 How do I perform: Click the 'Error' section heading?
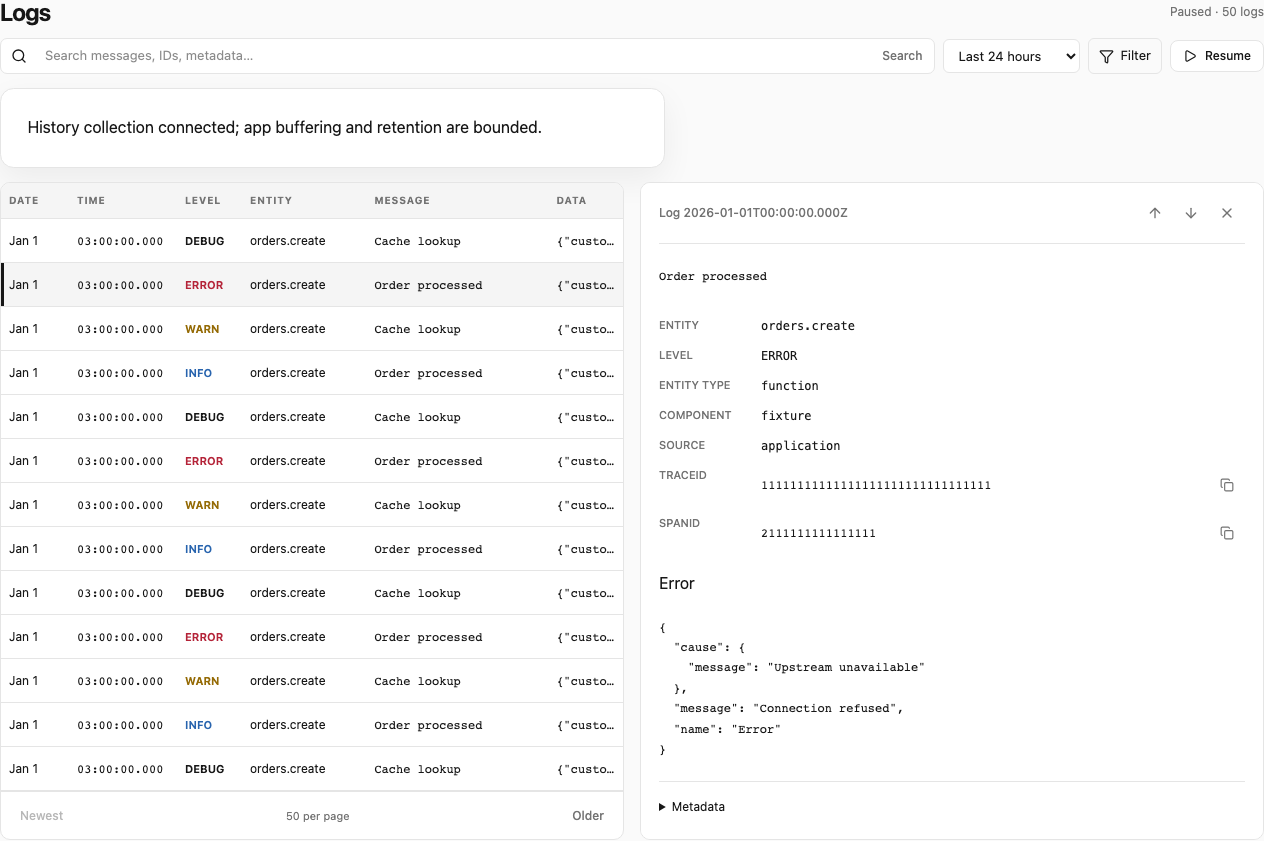[677, 584]
